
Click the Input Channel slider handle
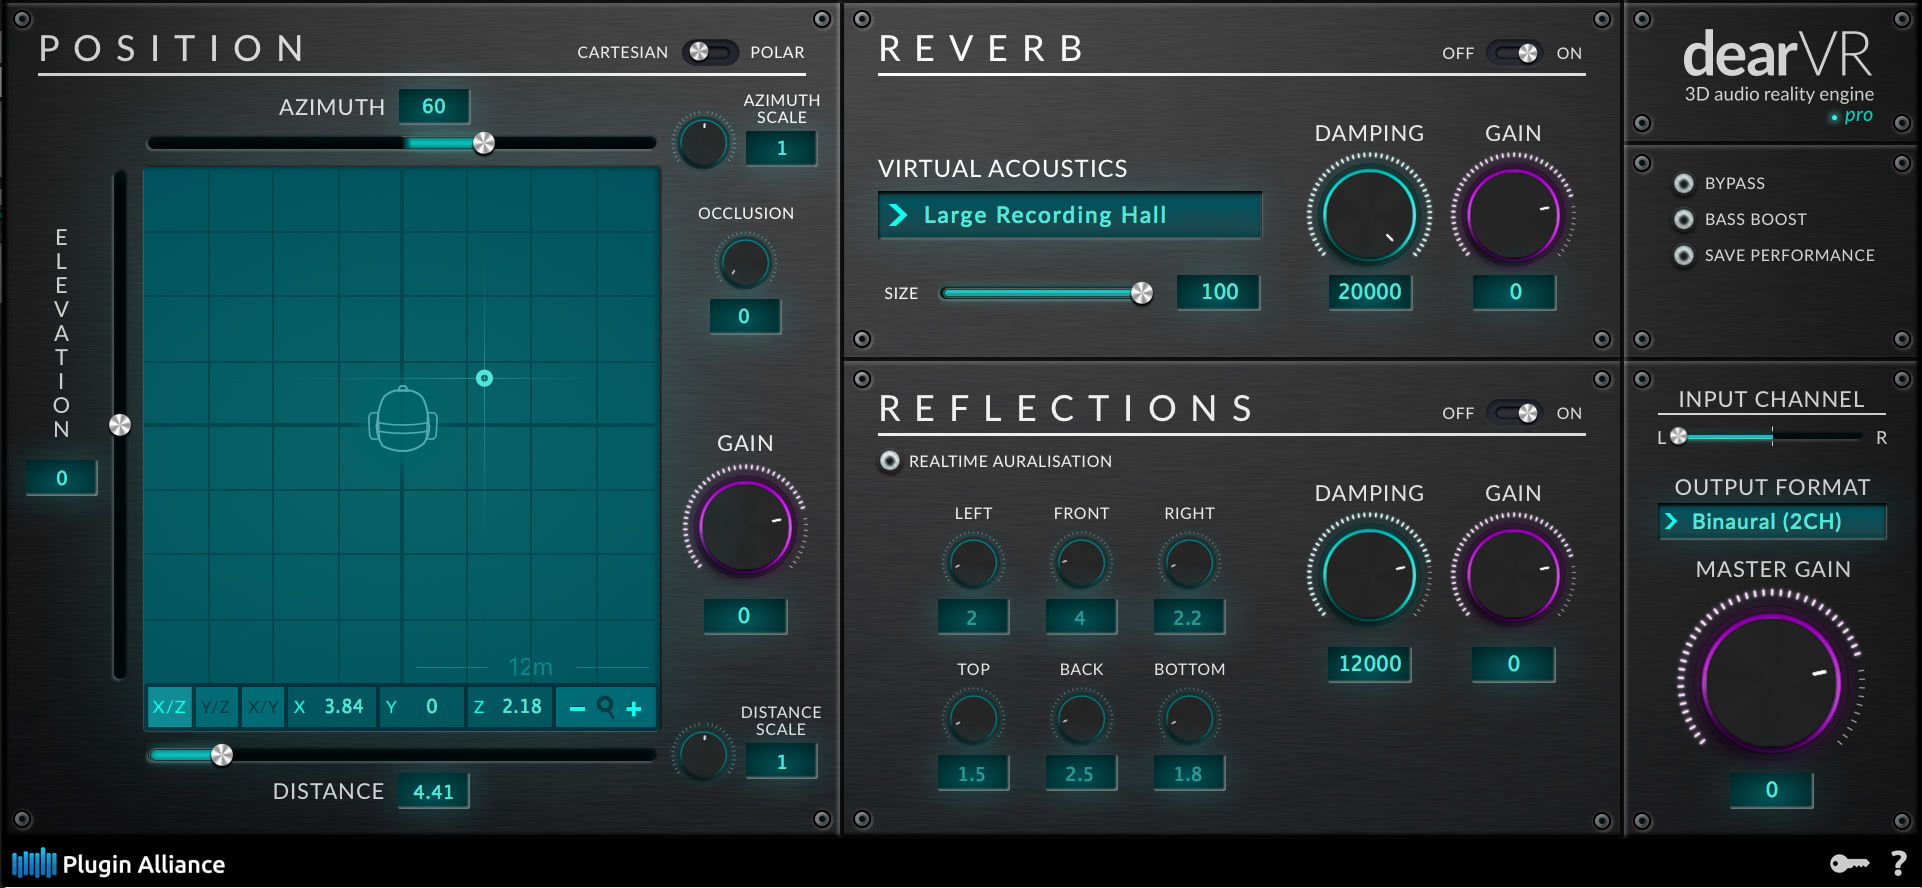[1679, 436]
